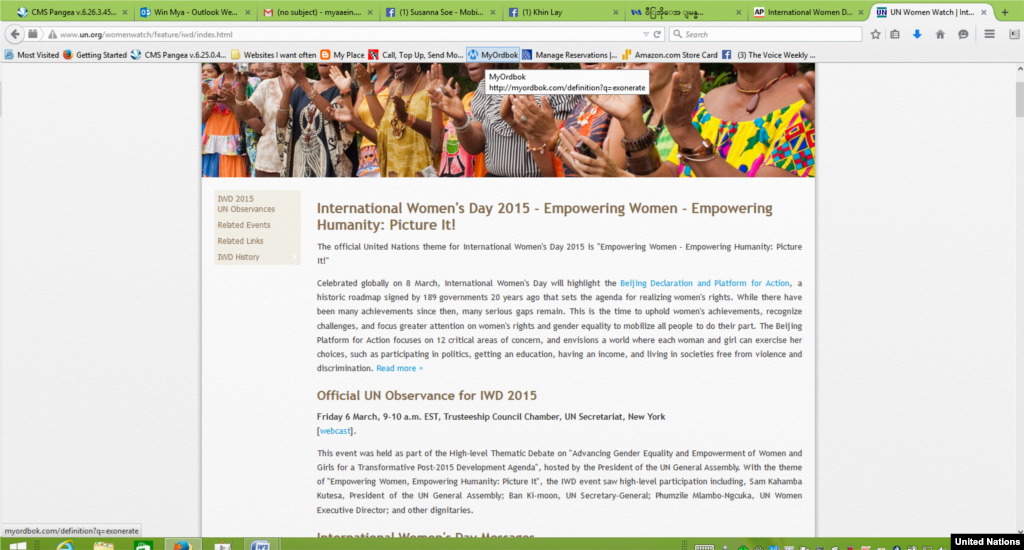Viewport: 1024px width, 550px height.
Task: Go to Firefox Home page icon
Action: [940, 34]
